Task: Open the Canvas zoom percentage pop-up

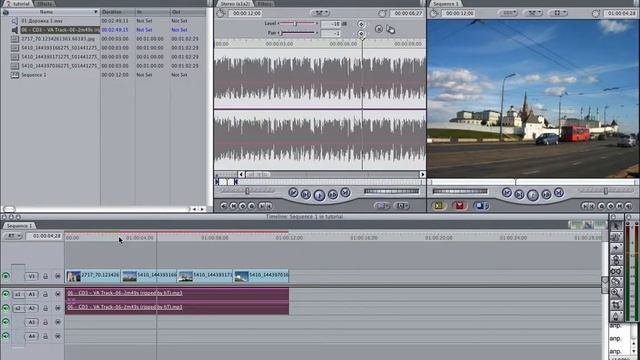Action: (508, 13)
